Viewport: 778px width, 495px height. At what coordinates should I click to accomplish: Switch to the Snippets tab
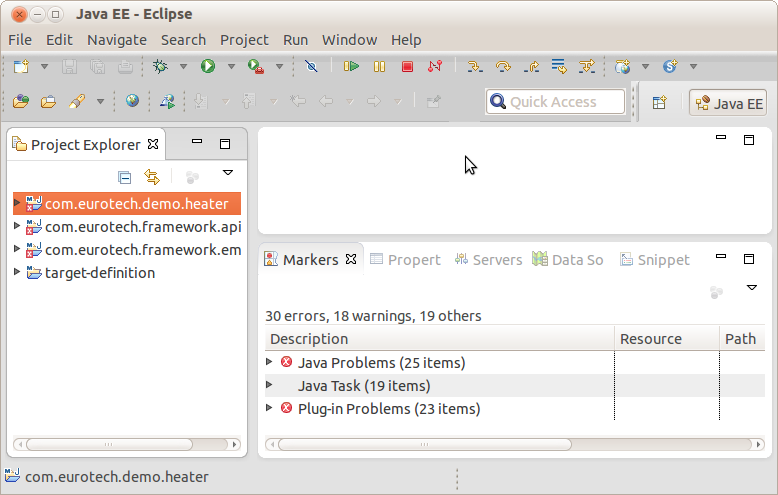point(654,259)
